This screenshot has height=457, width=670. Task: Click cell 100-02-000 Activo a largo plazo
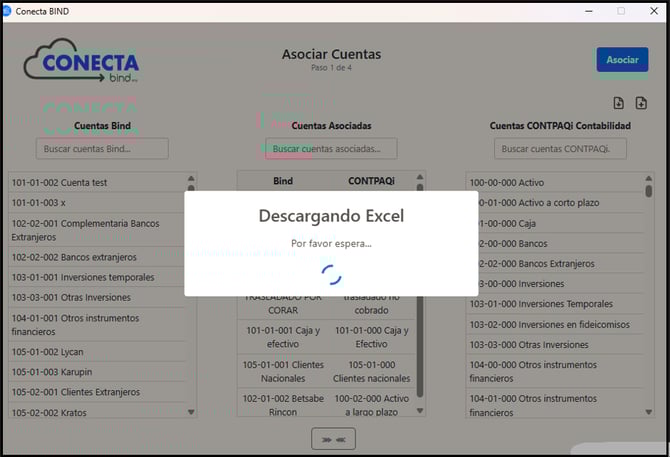(371, 404)
